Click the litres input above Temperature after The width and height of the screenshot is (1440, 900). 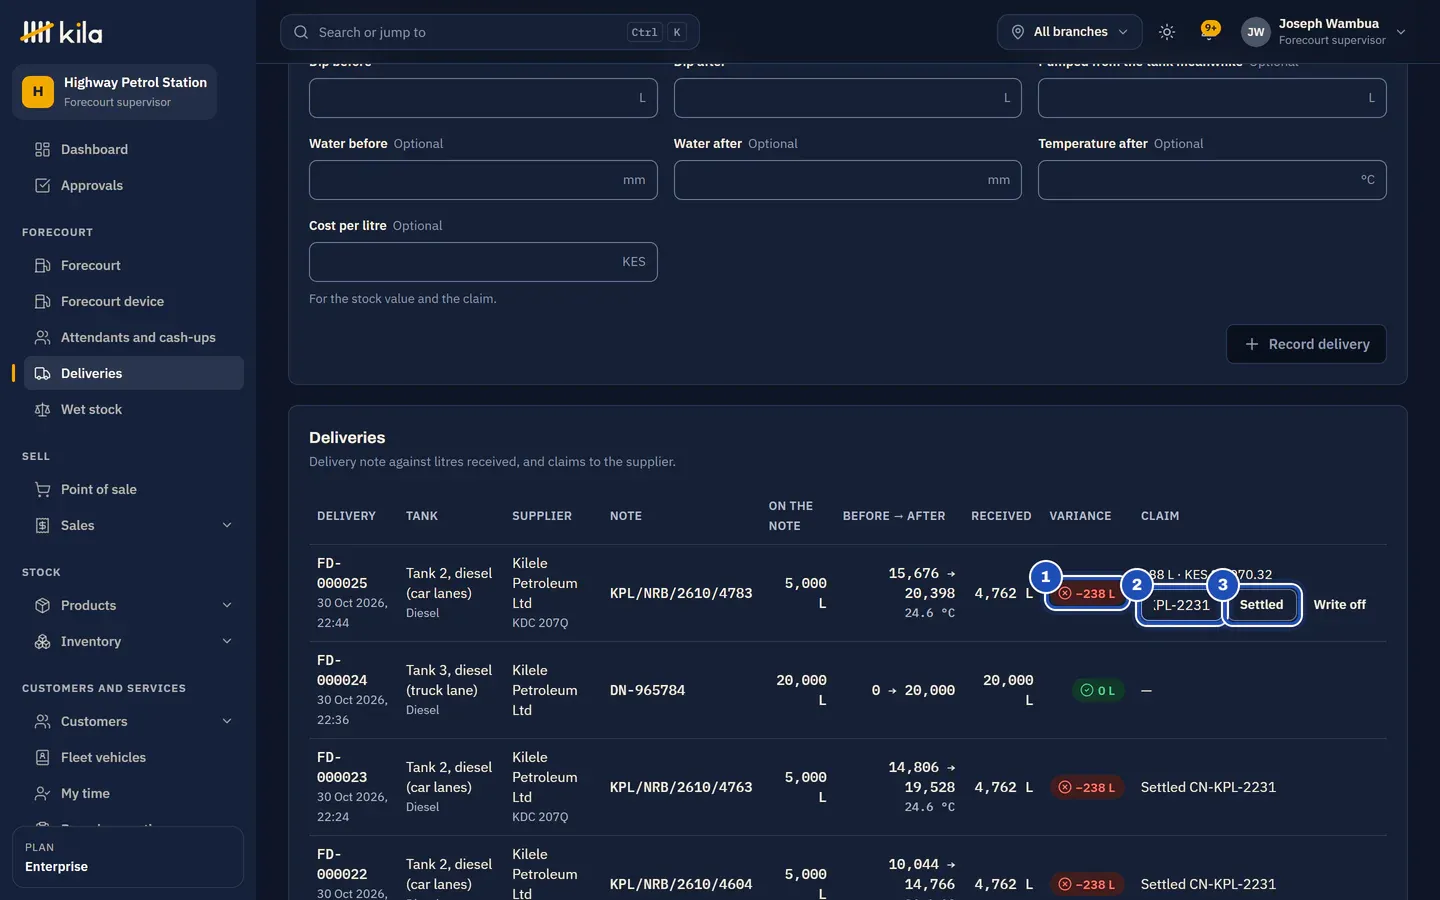(1212, 98)
